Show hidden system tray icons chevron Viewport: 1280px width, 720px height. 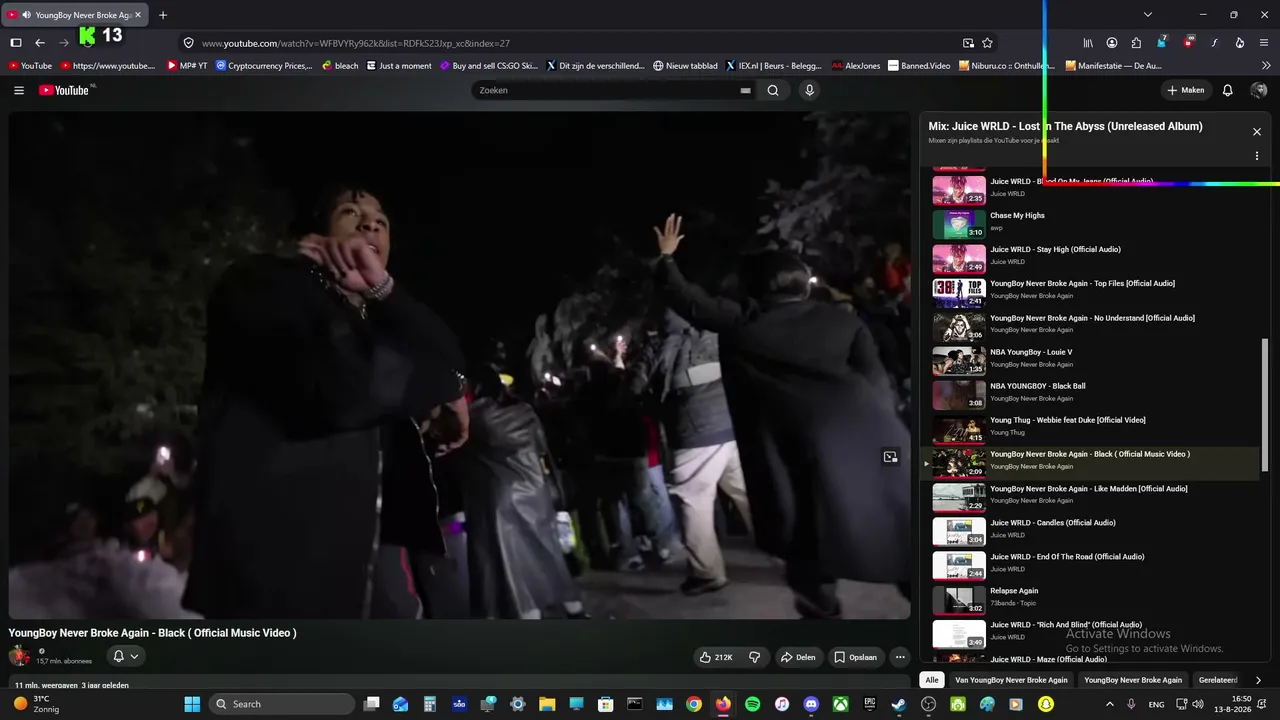coord(1109,704)
